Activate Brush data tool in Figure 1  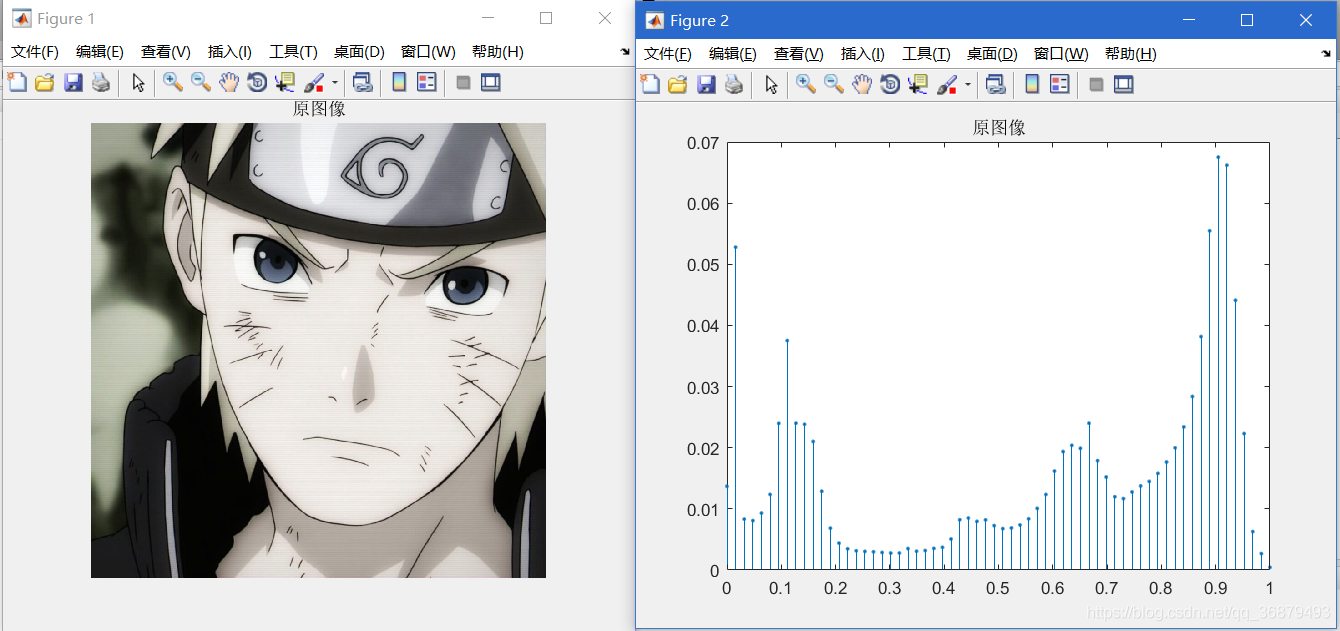314,82
